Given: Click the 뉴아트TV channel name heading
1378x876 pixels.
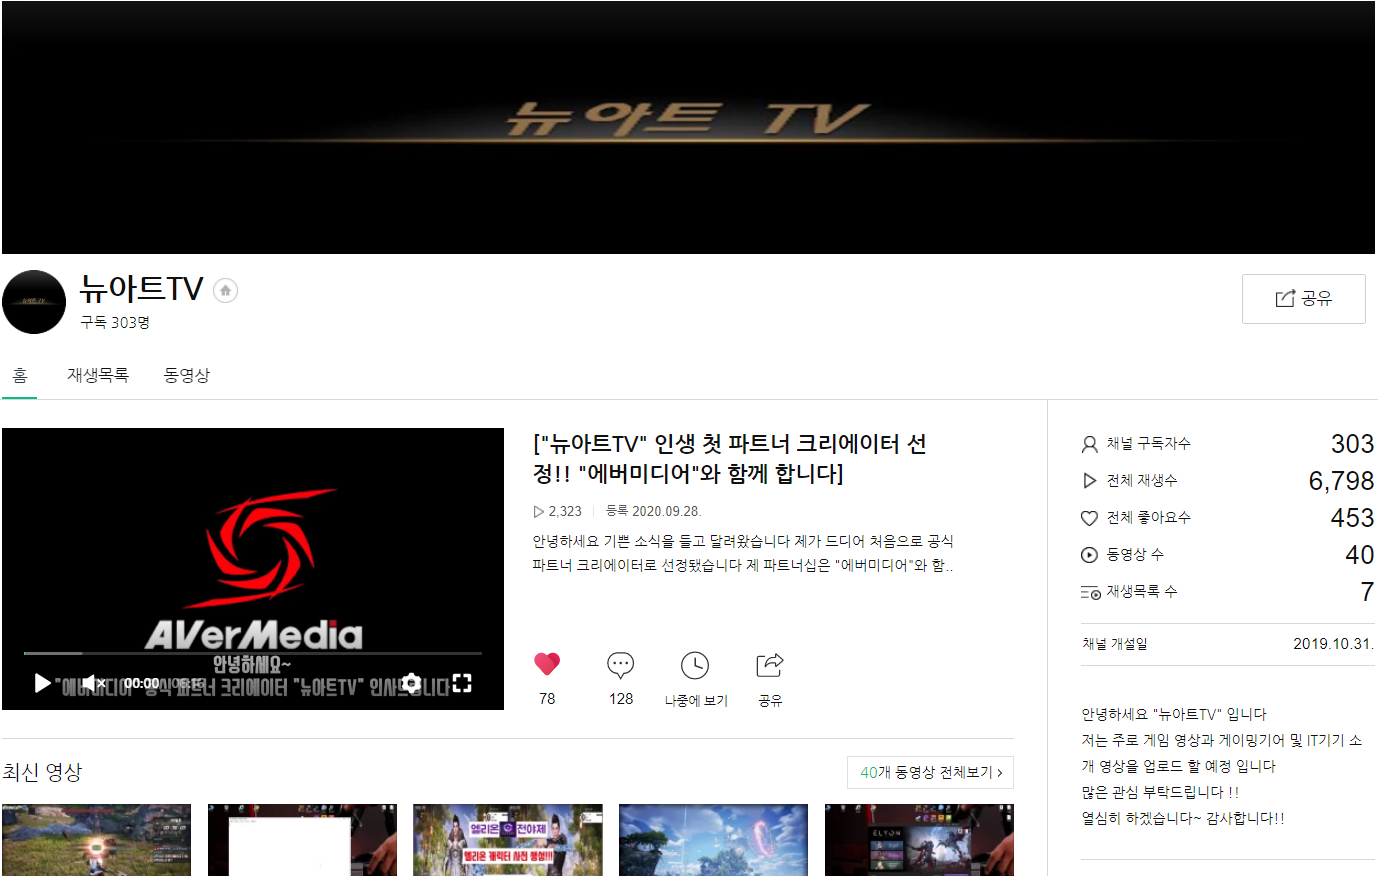Looking at the screenshot, I should point(141,289).
